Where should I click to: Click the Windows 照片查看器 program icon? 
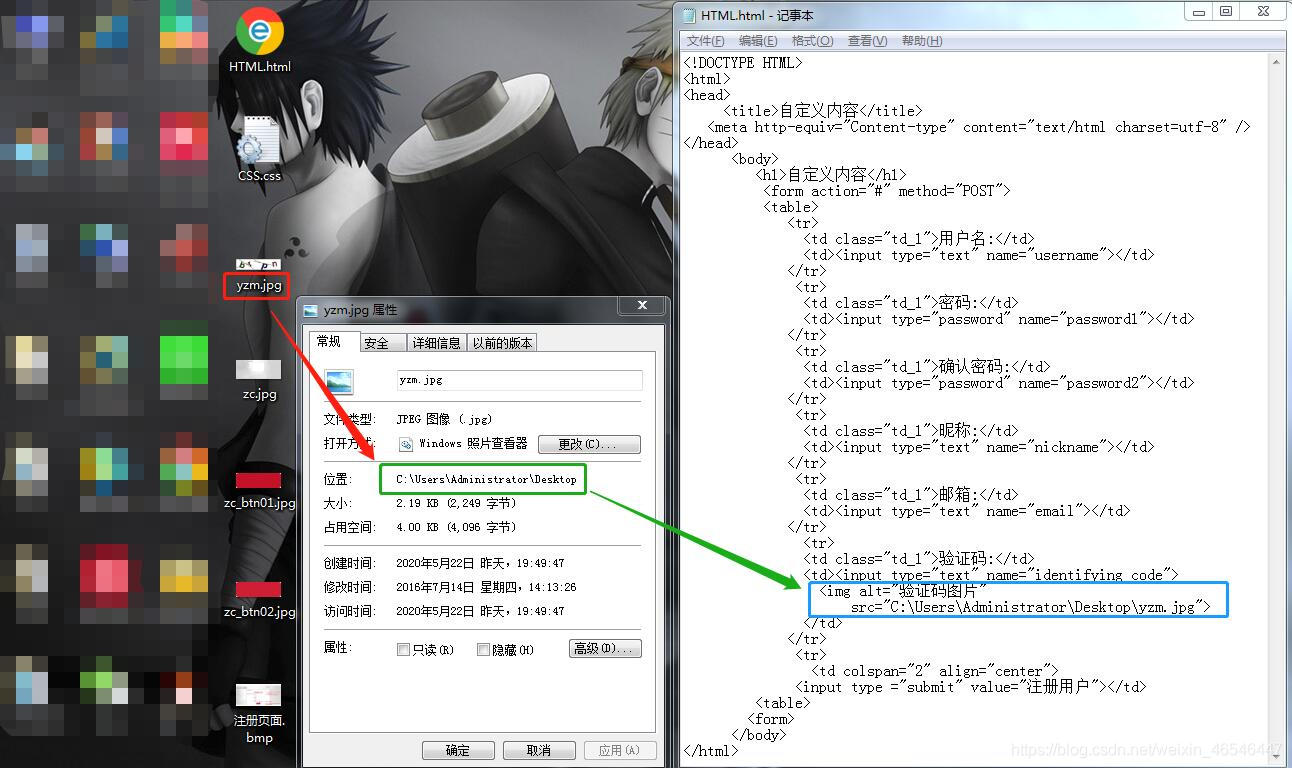pos(406,444)
